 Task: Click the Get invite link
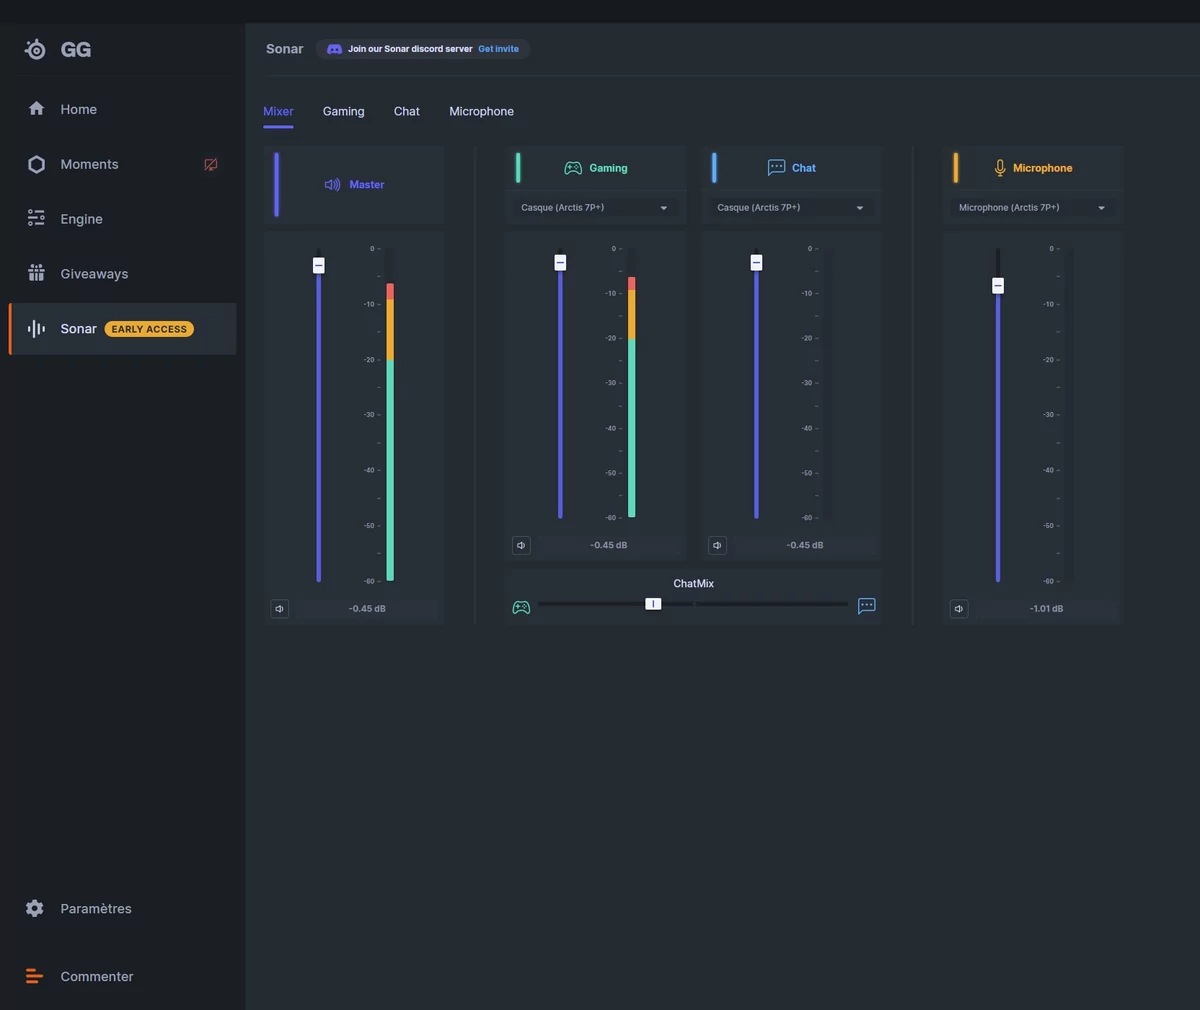[x=498, y=49]
